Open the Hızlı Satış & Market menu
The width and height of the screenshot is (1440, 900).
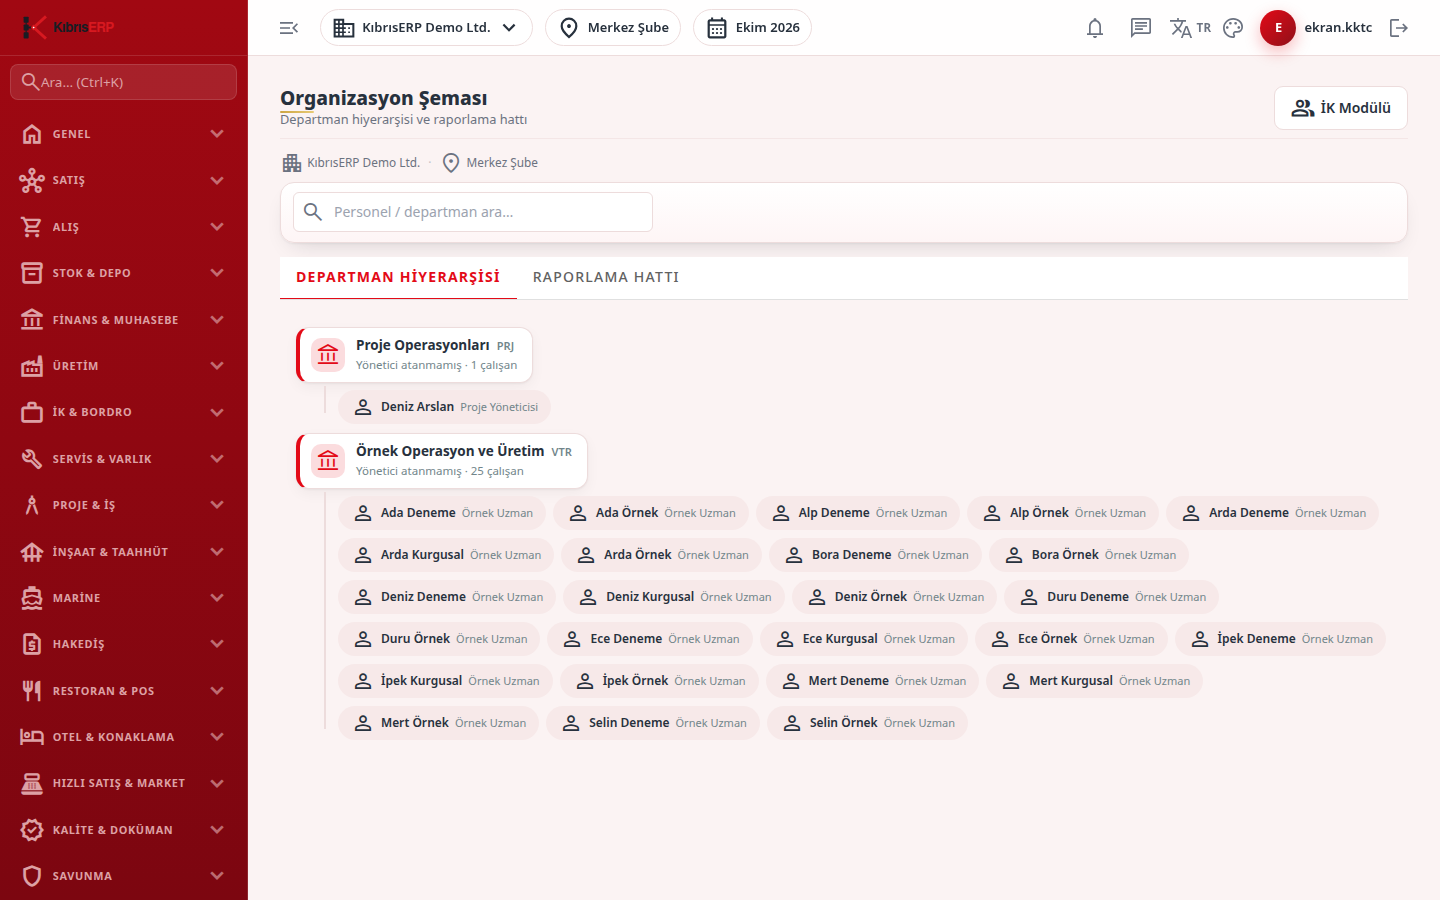pyautogui.click(x=124, y=783)
